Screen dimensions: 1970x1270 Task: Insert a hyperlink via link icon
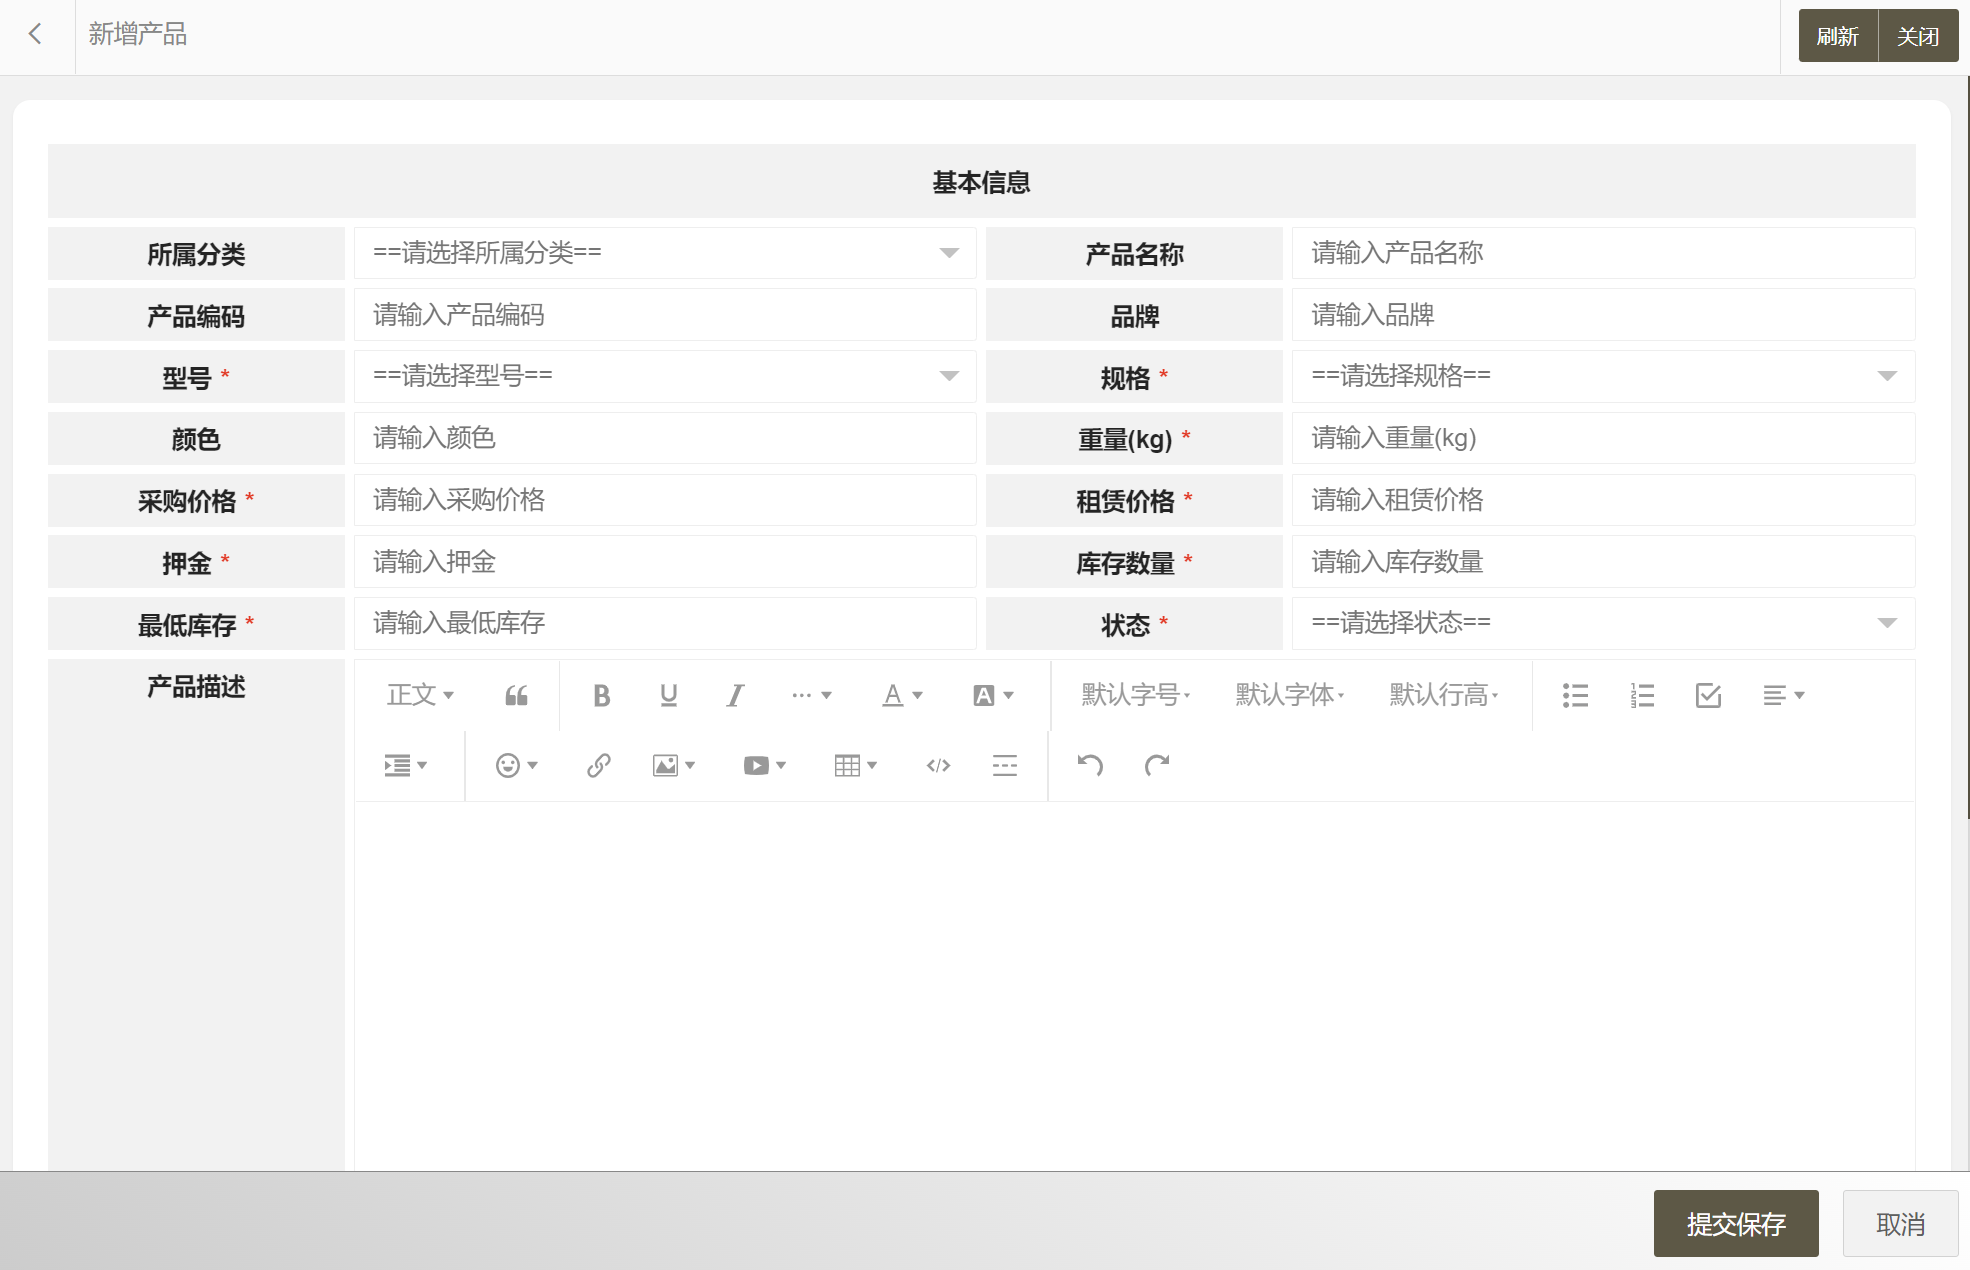tap(598, 766)
